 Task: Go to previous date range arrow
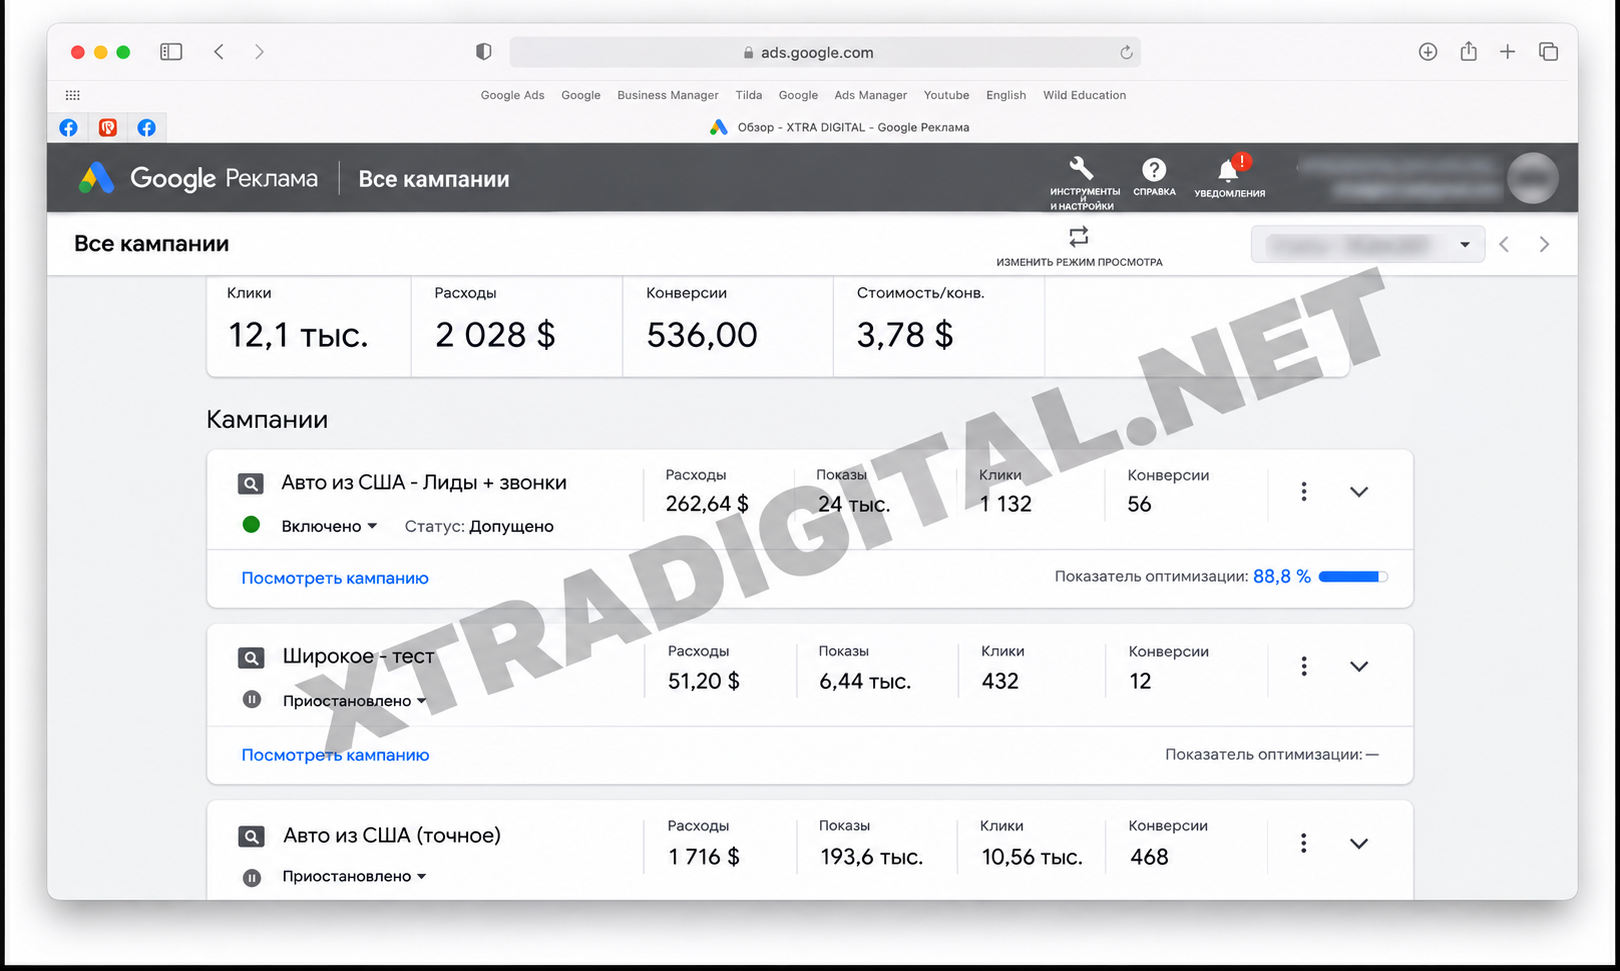point(1504,244)
